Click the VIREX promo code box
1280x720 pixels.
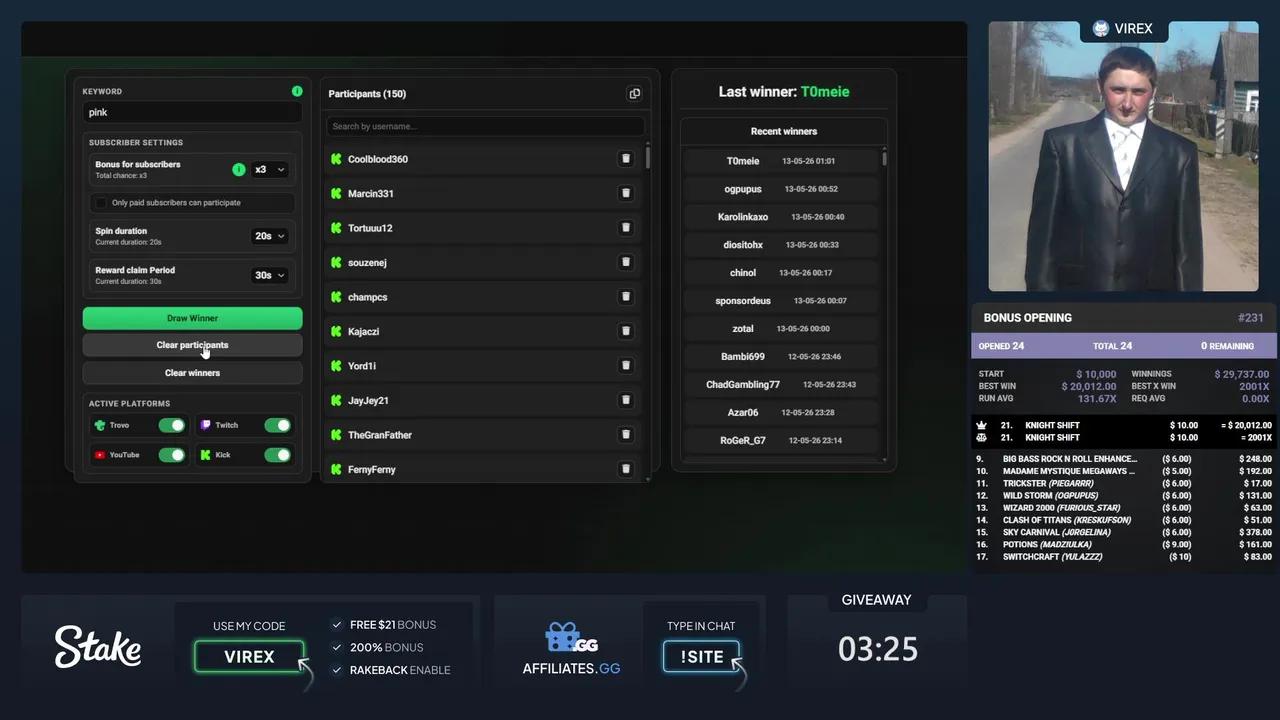click(x=249, y=657)
